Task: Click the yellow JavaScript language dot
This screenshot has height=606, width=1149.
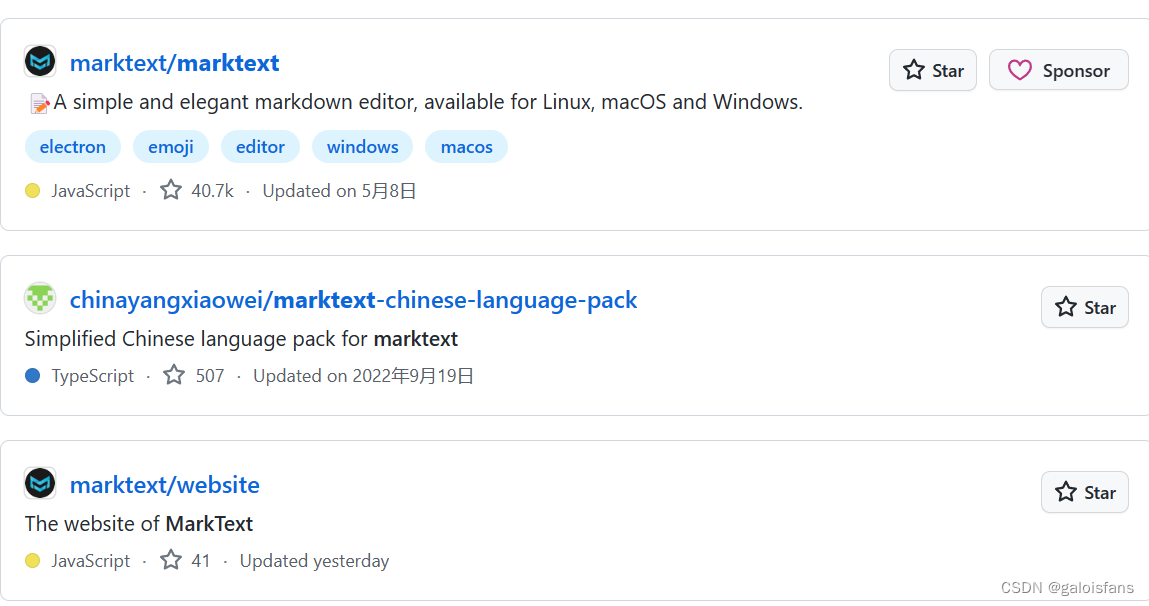Action: coord(32,189)
